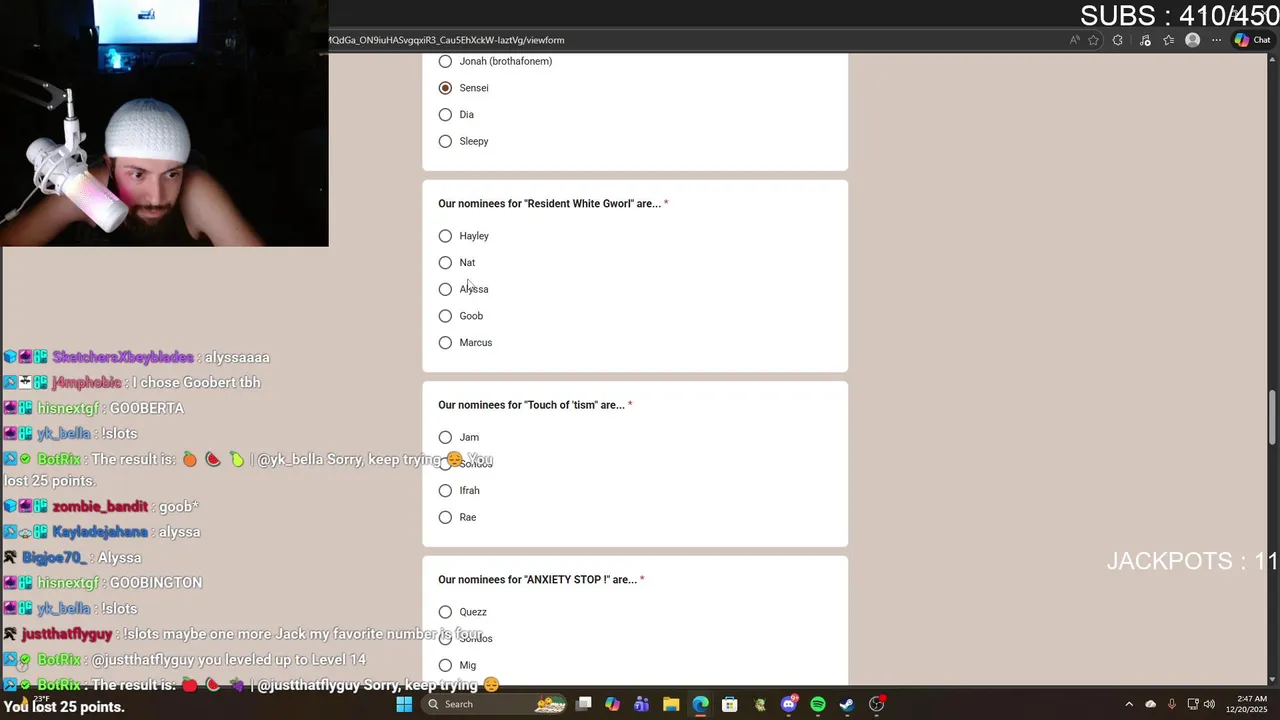Open Microsoft Store from the taskbar

click(x=730, y=704)
